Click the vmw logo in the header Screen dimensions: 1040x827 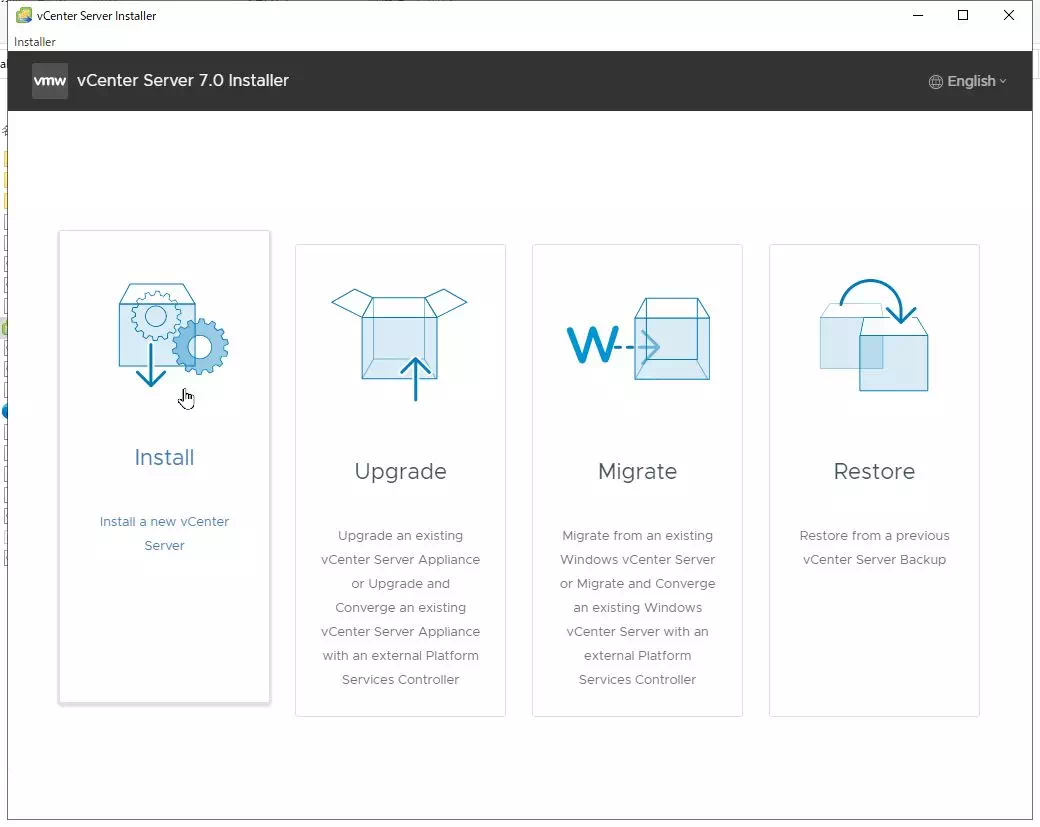50,81
